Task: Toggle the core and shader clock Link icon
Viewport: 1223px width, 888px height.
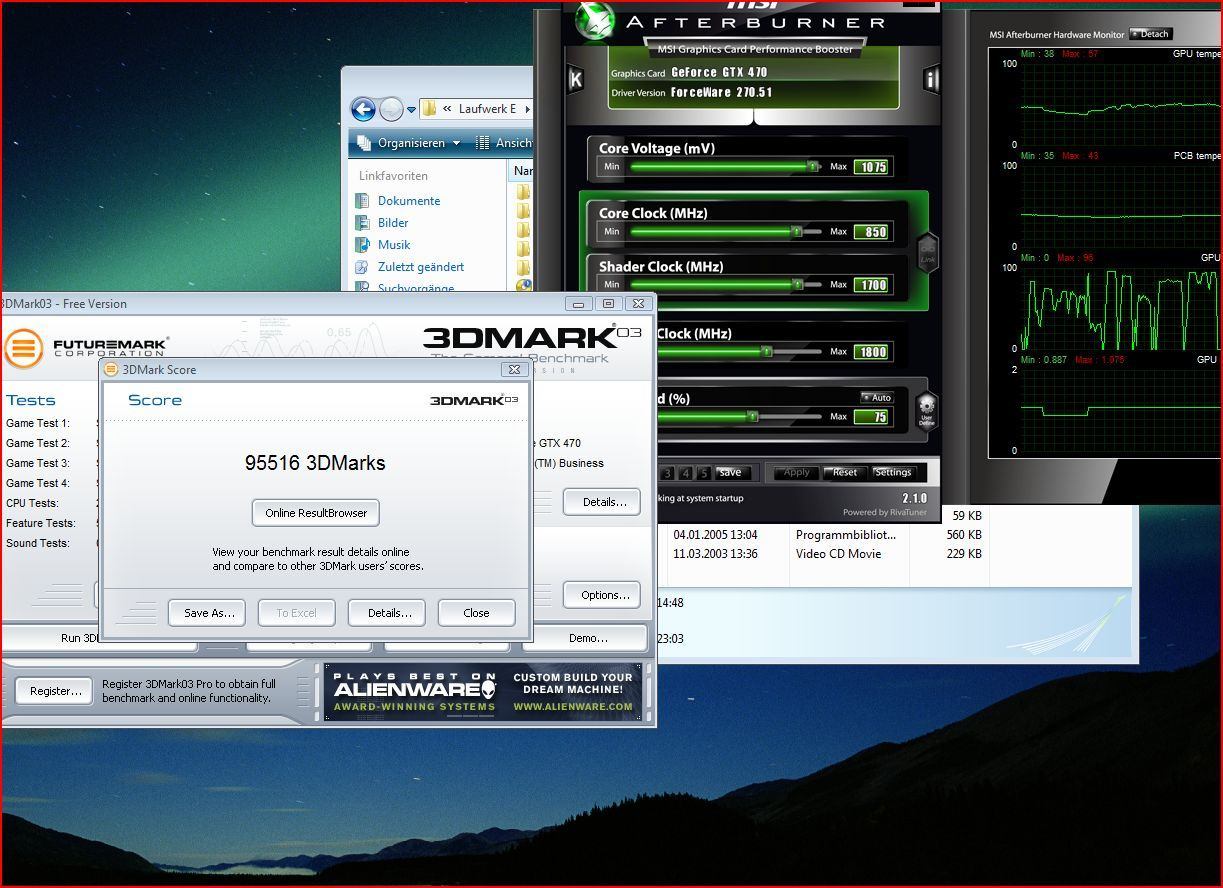Action: (927, 252)
